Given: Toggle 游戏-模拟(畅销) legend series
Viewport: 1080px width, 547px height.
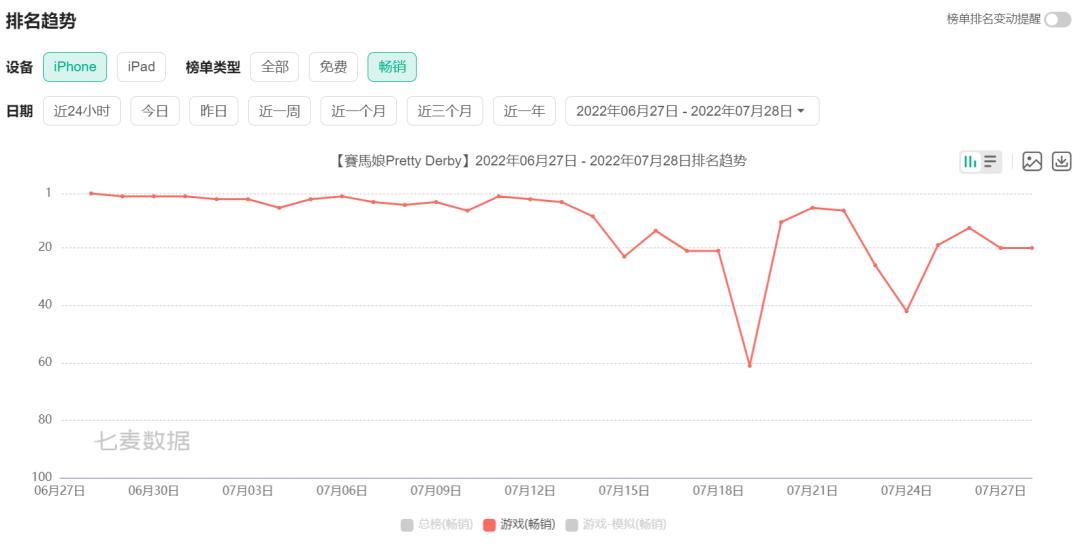Looking at the screenshot, I should point(616,525).
